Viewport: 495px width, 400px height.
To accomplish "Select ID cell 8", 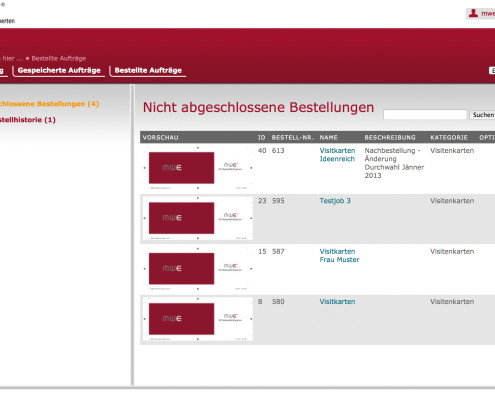I will click(260, 302).
